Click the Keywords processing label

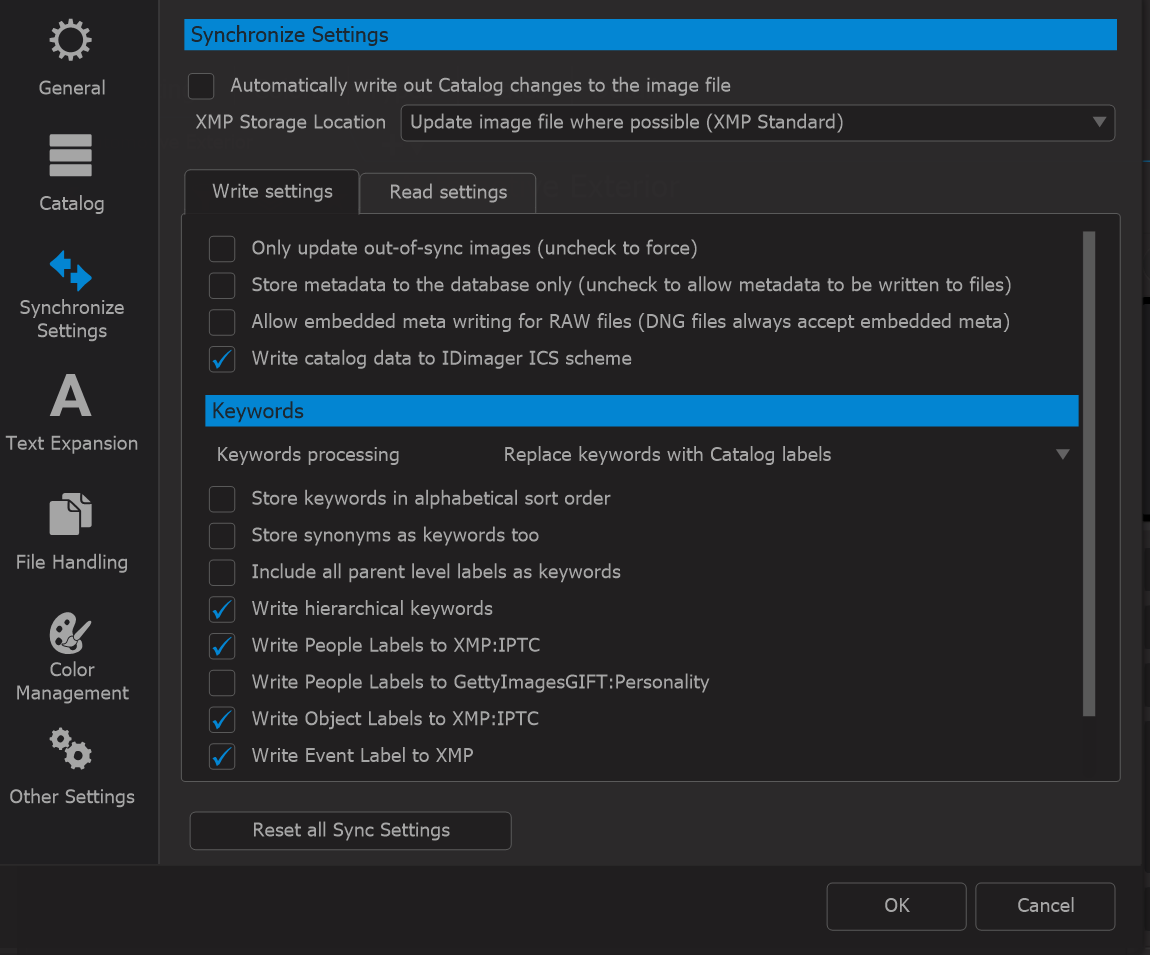click(x=308, y=455)
